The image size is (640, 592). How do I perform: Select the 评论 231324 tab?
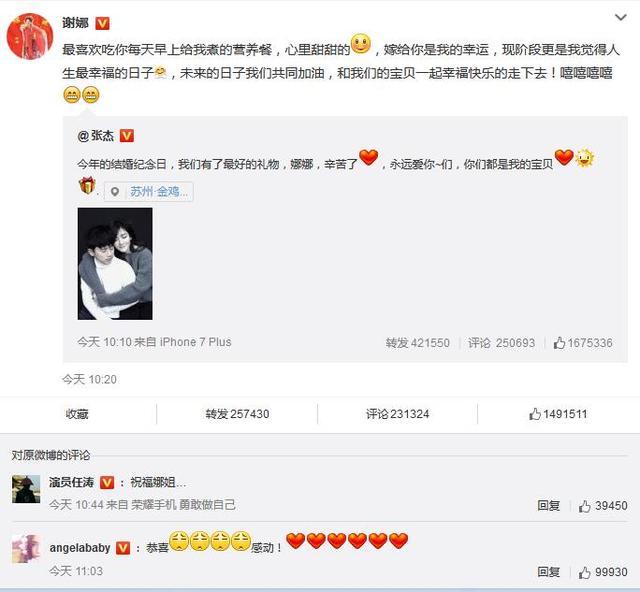click(x=398, y=414)
